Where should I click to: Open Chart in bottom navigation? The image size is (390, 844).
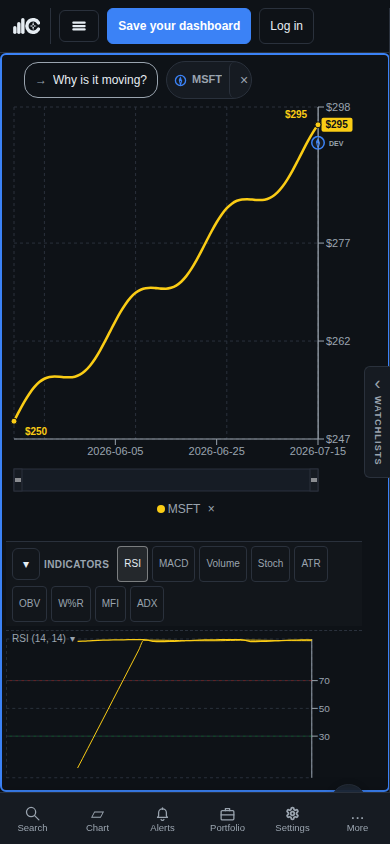click(x=97, y=820)
